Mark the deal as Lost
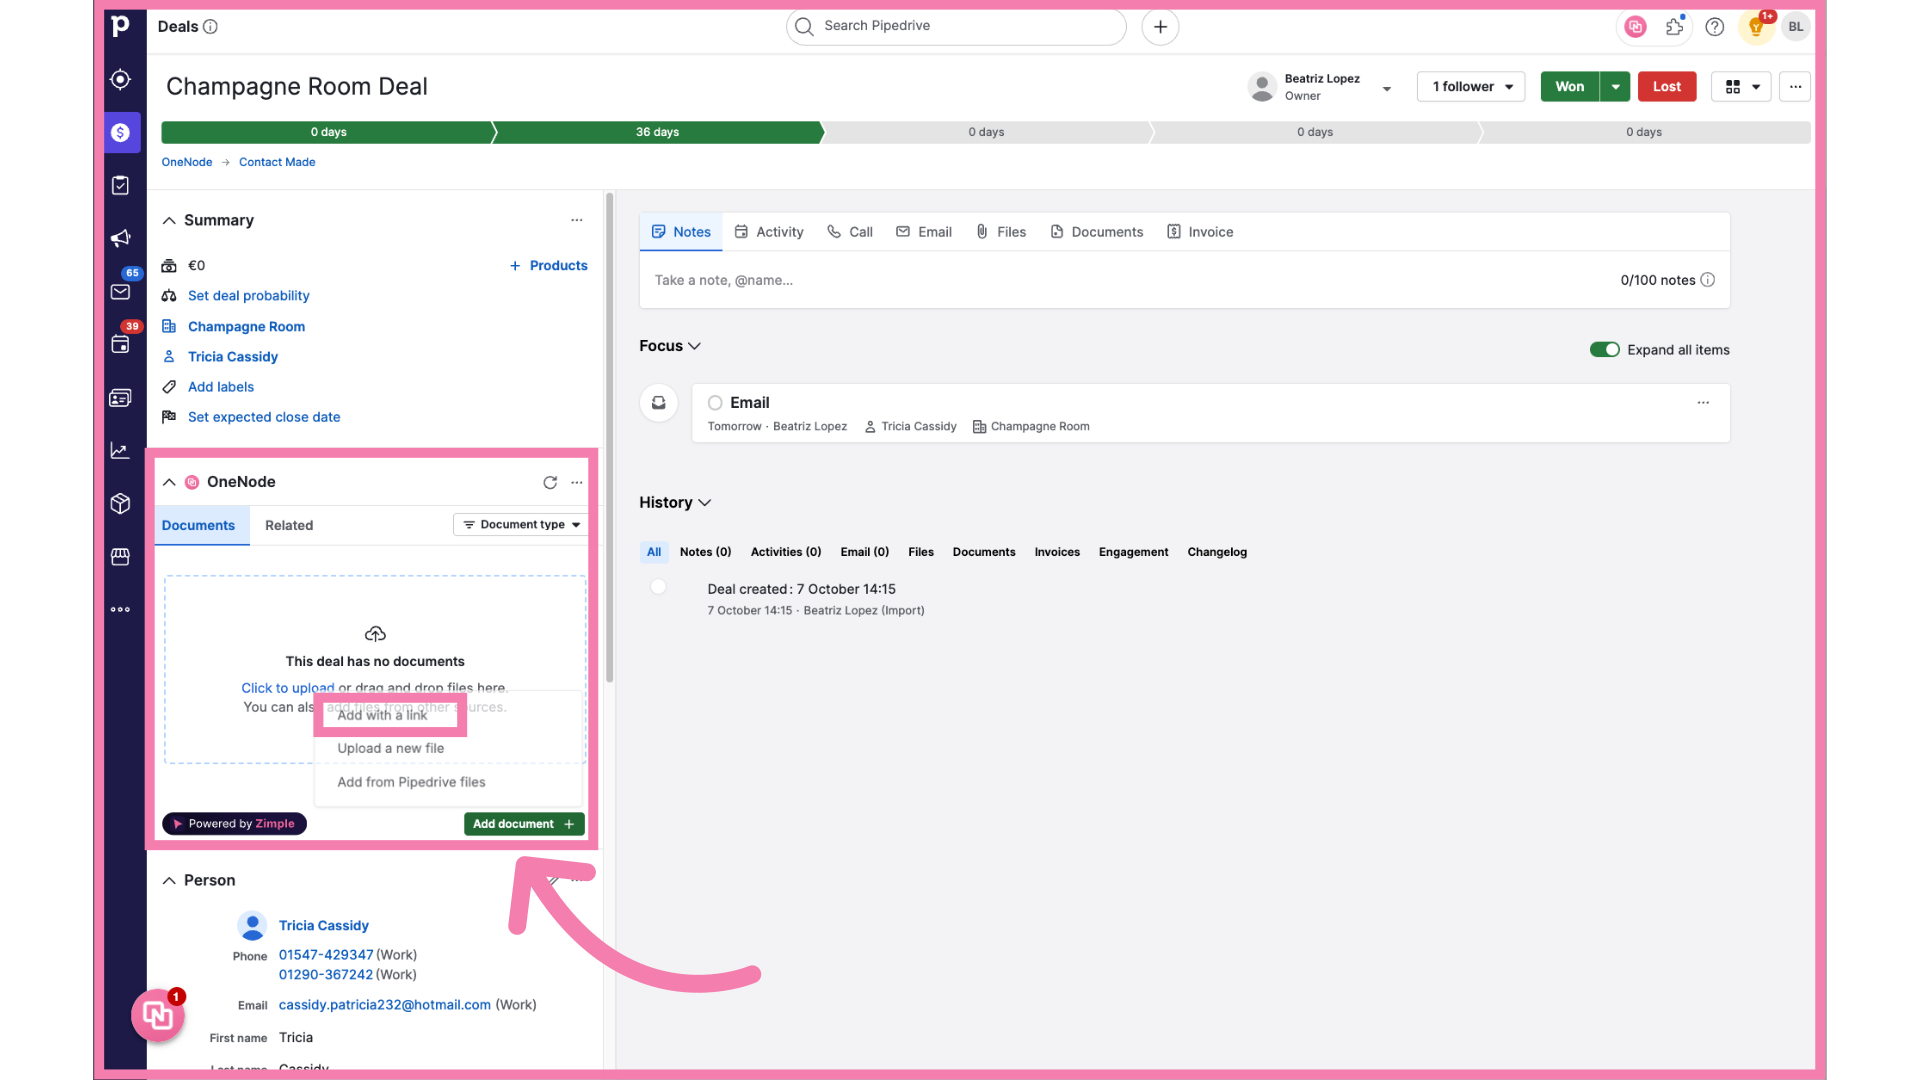The image size is (1920, 1080). pyautogui.click(x=1666, y=86)
